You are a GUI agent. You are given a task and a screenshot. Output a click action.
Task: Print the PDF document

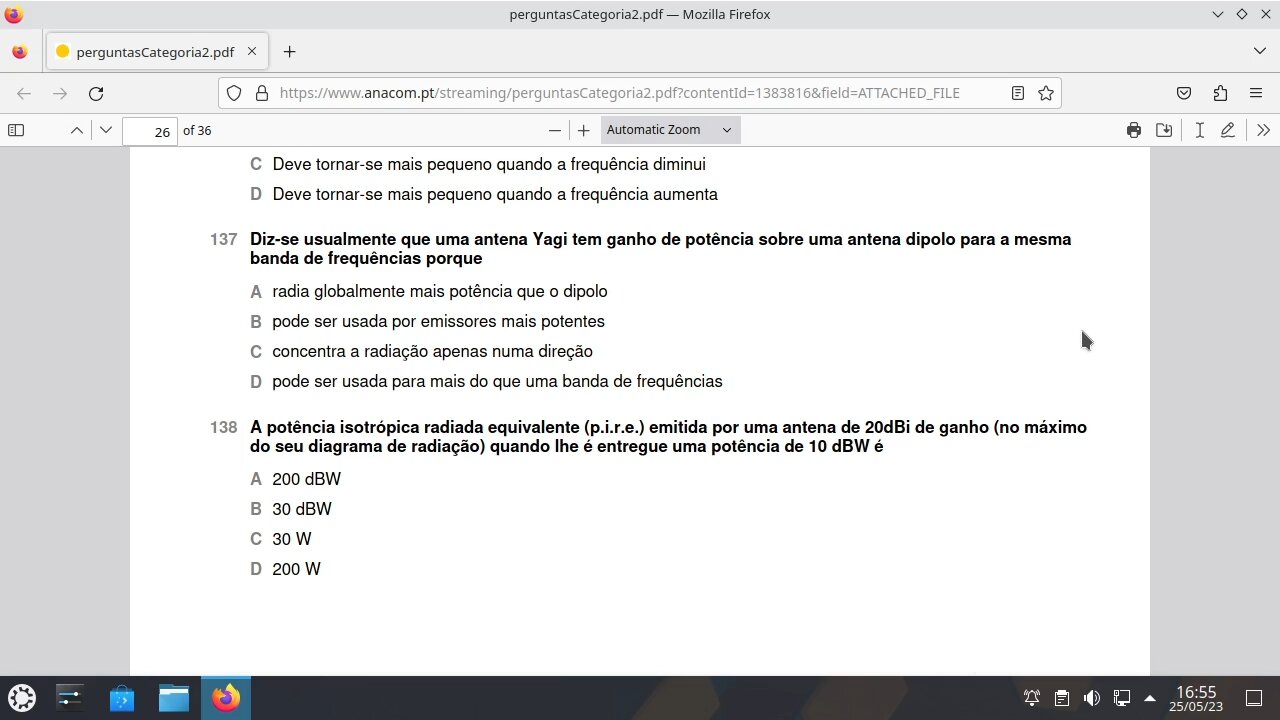pyautogui.click(x=1133, y=130)
